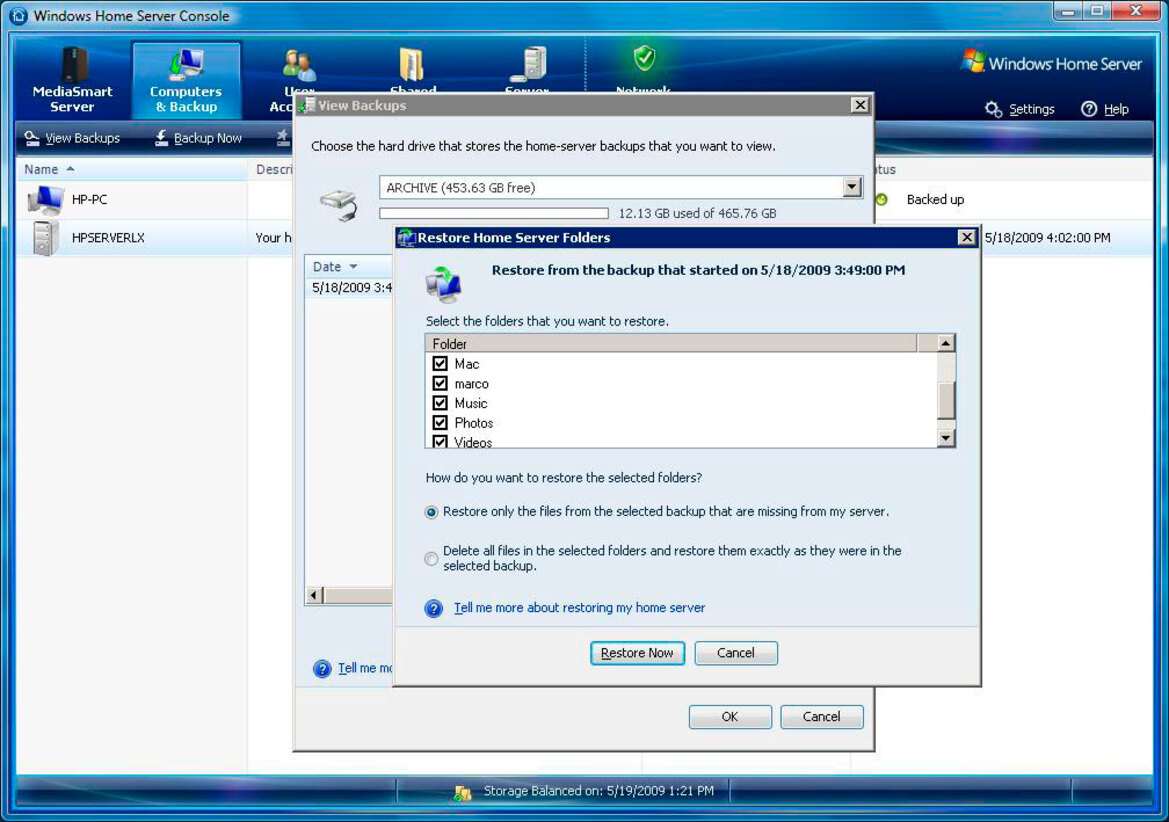Viewport: 1169px width, 822px height.
Task: Open the MediaSmart Server tab
Action: tap(72, 80)
